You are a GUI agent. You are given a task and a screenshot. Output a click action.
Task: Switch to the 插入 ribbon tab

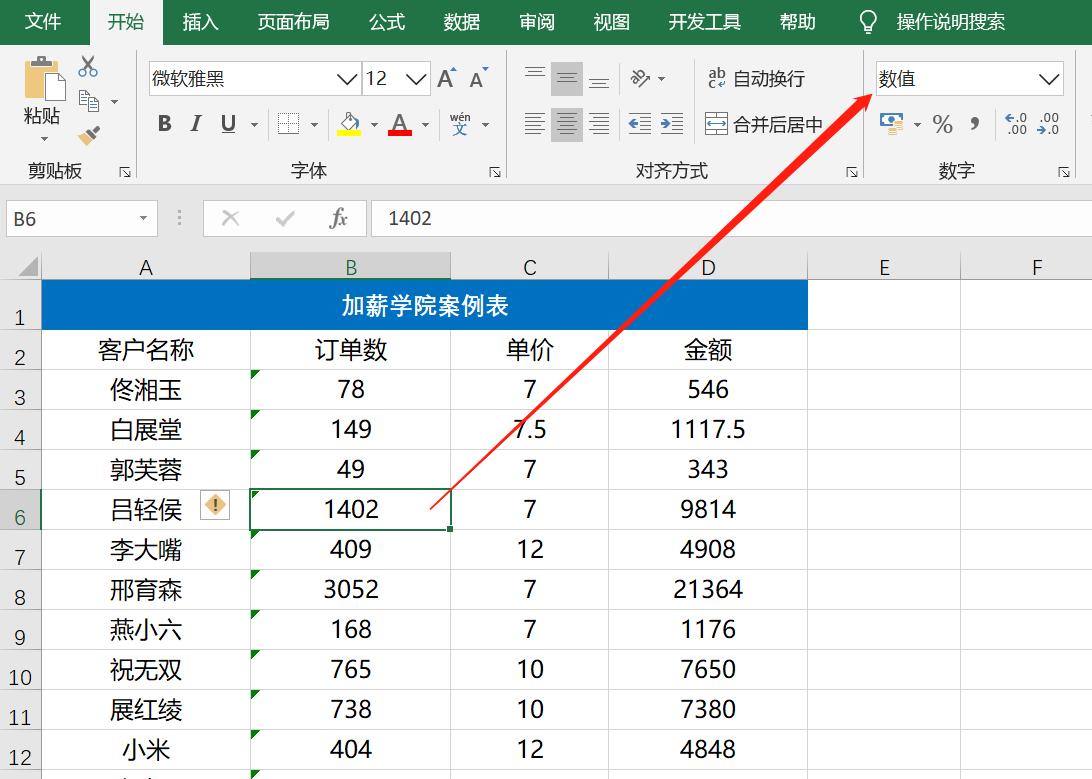point(200,20)
